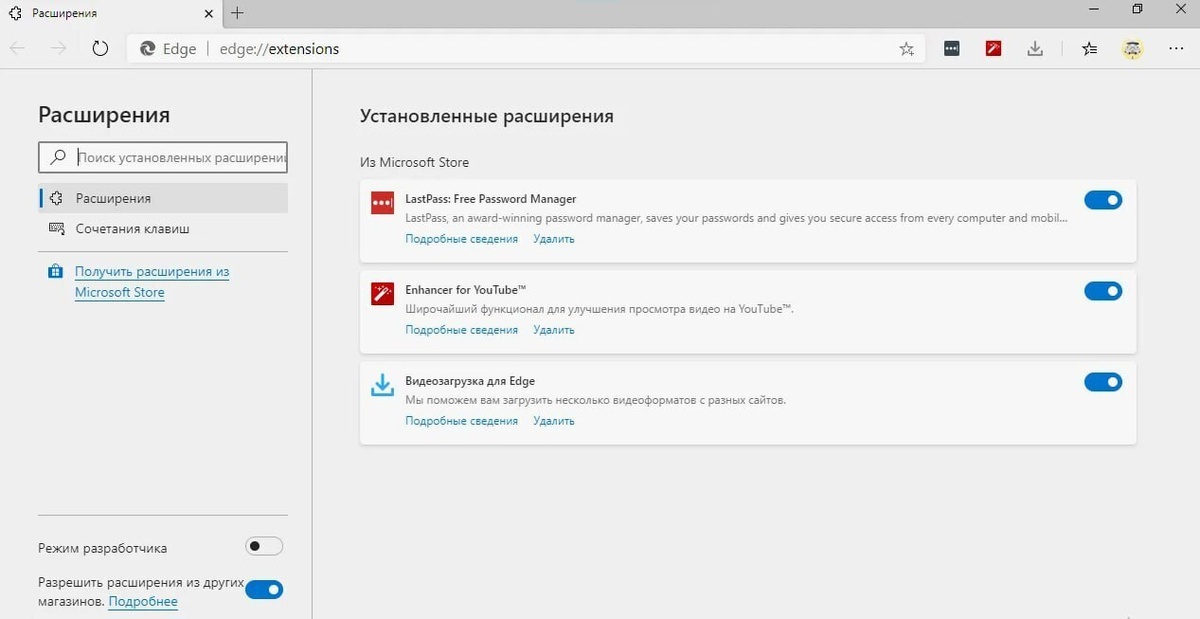Open the LastPass toolbar extension icon
Screen dimensions: 1200x619
click(952, 48)
